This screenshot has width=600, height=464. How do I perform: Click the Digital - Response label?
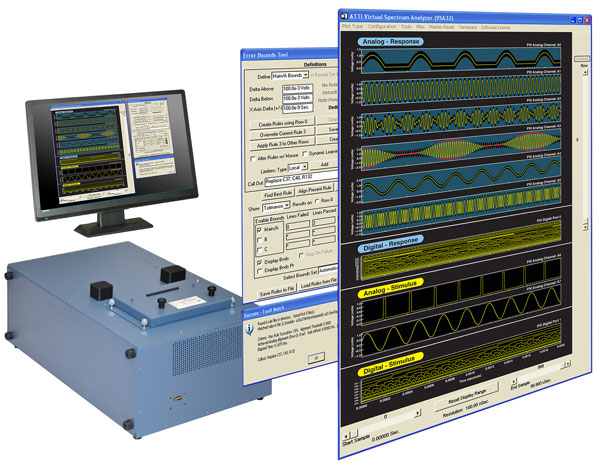pos(390,244)
